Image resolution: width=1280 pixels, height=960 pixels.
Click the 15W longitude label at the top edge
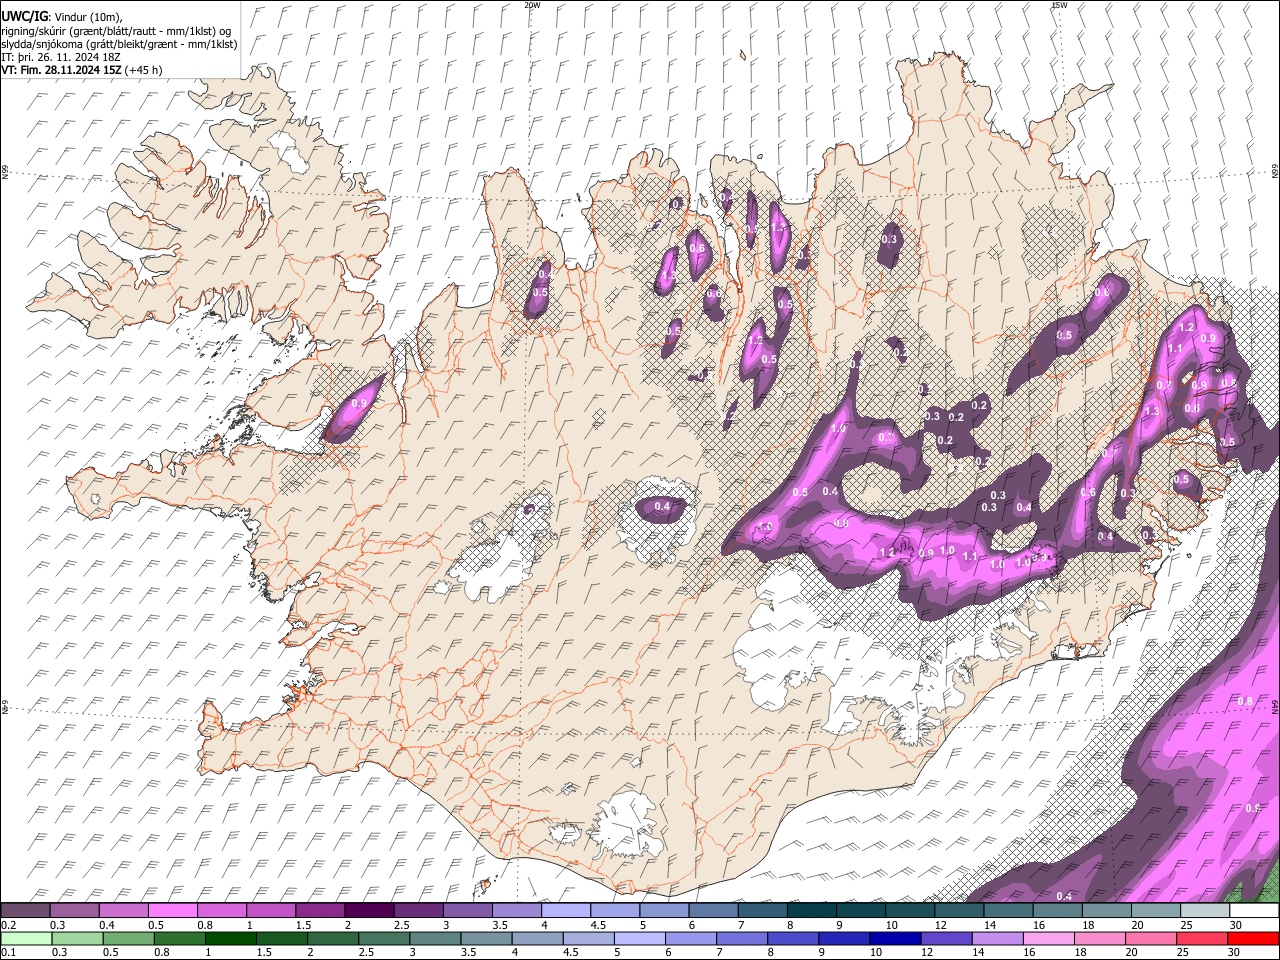pos(1058,5)
